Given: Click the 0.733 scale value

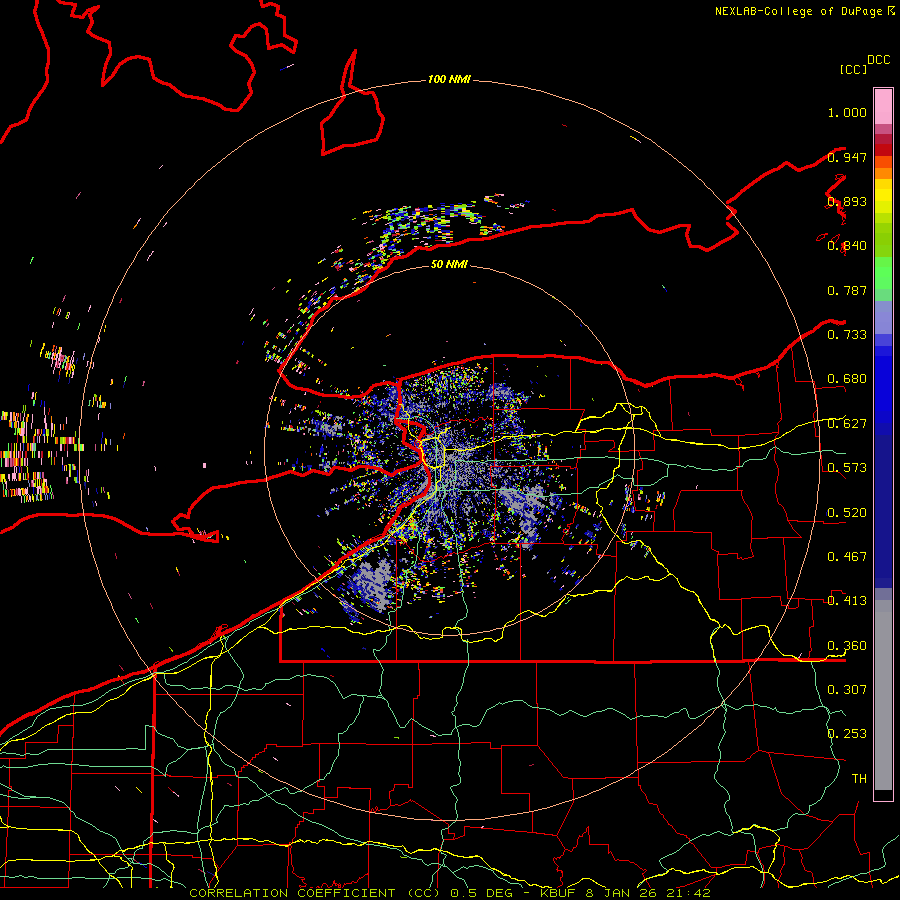Looking at the screenshot, I should pos(847,335).
